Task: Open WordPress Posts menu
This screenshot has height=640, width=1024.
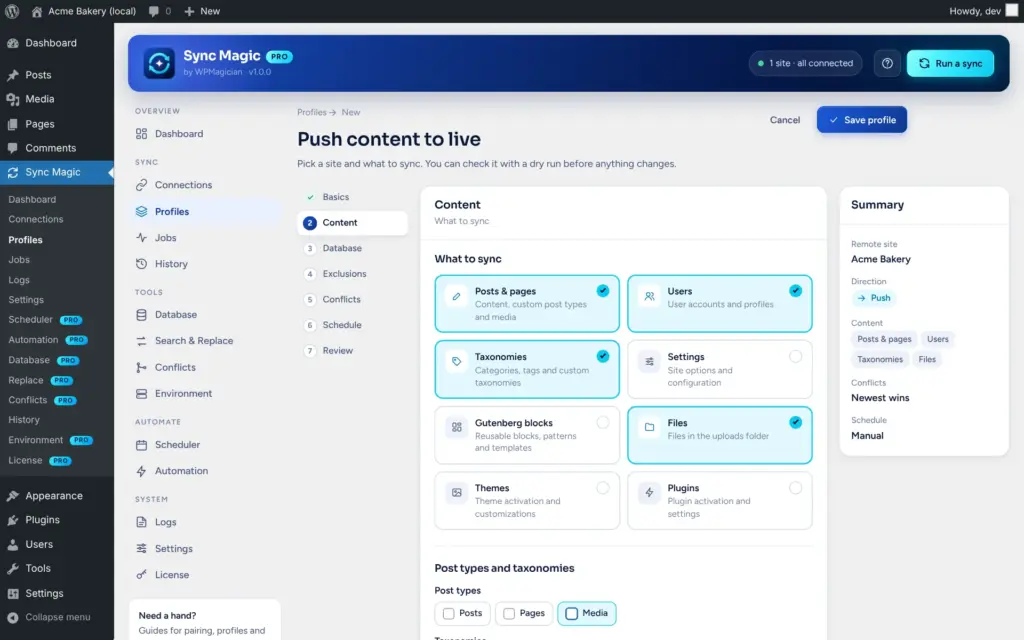Action: coord(57,75)
